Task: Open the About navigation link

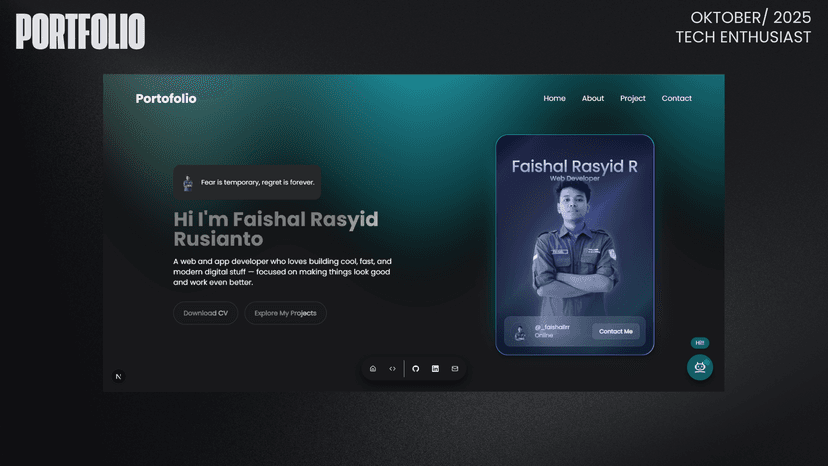Action: 592,98
